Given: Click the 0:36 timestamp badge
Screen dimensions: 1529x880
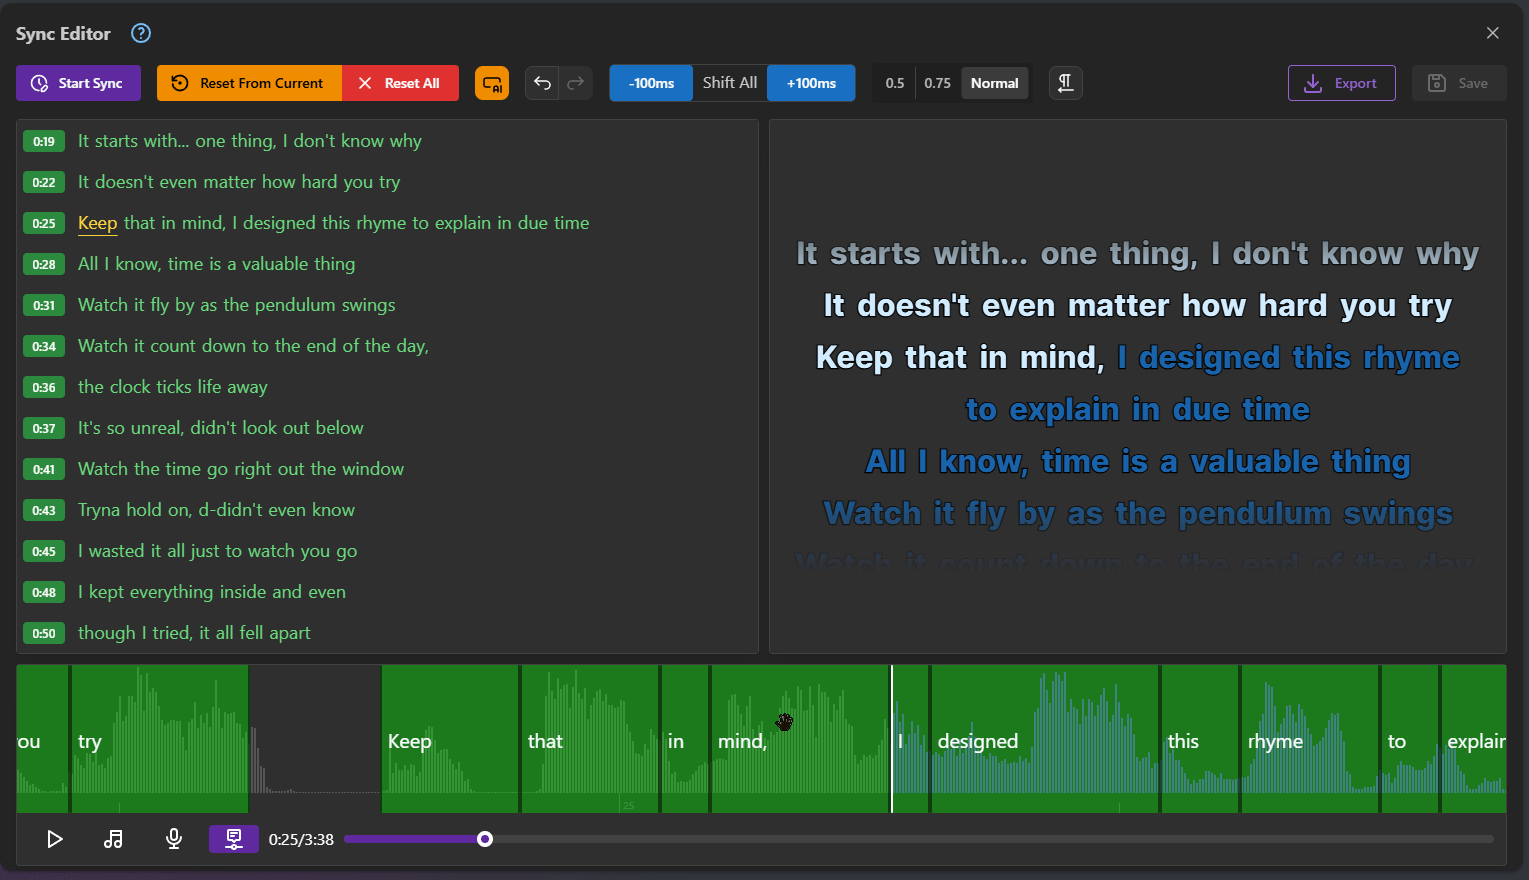Looking at the screenshot, I should [44, 387].
